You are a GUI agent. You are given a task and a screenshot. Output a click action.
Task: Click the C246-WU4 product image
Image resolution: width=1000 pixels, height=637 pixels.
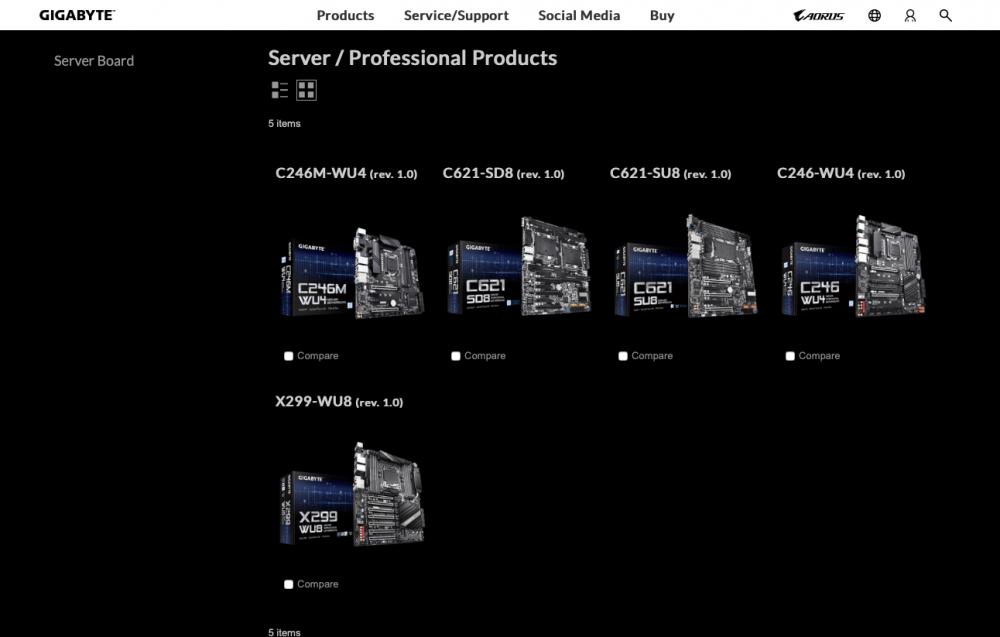point(853,267)
